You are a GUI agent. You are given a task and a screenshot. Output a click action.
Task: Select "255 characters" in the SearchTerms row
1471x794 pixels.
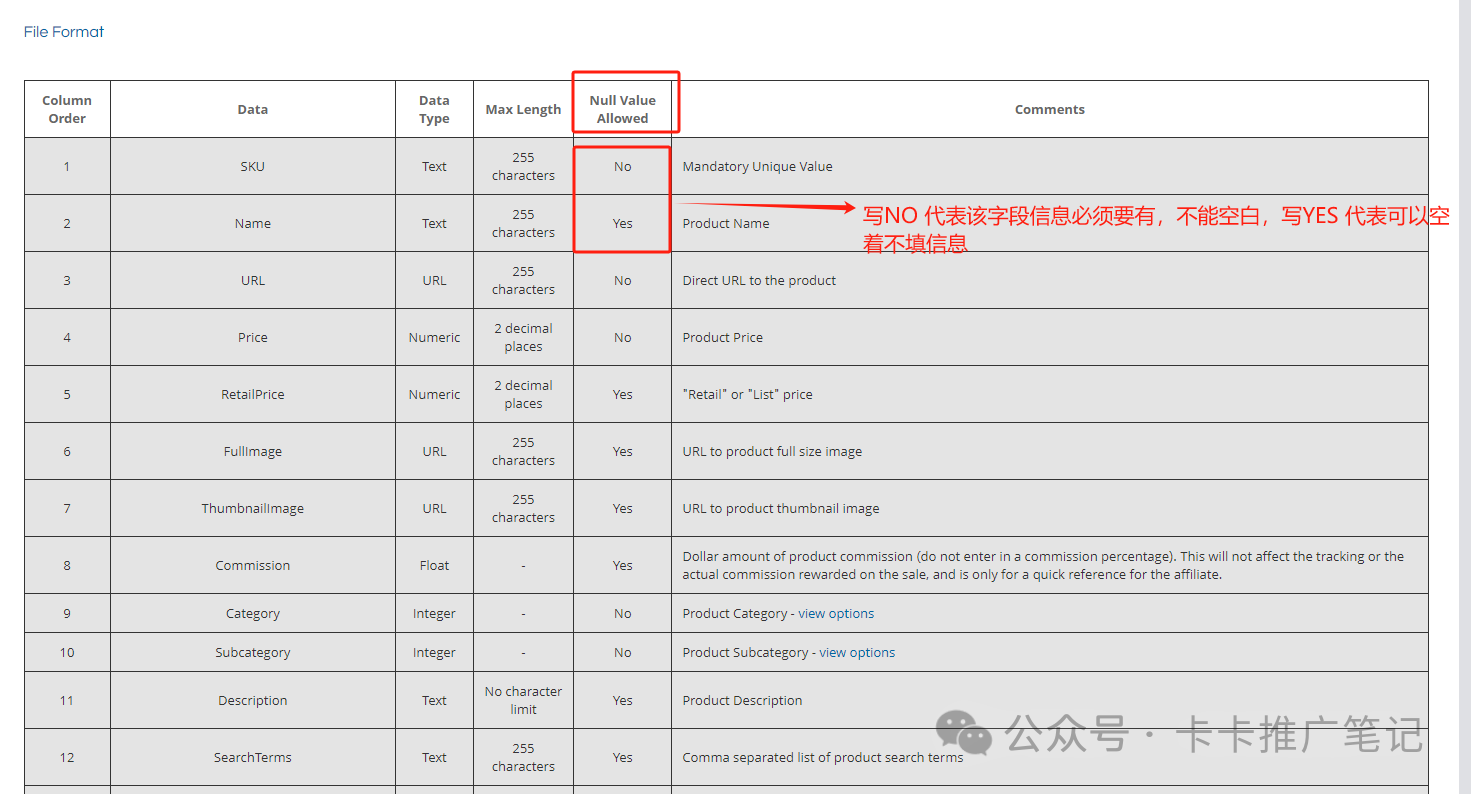pos(523,757)
